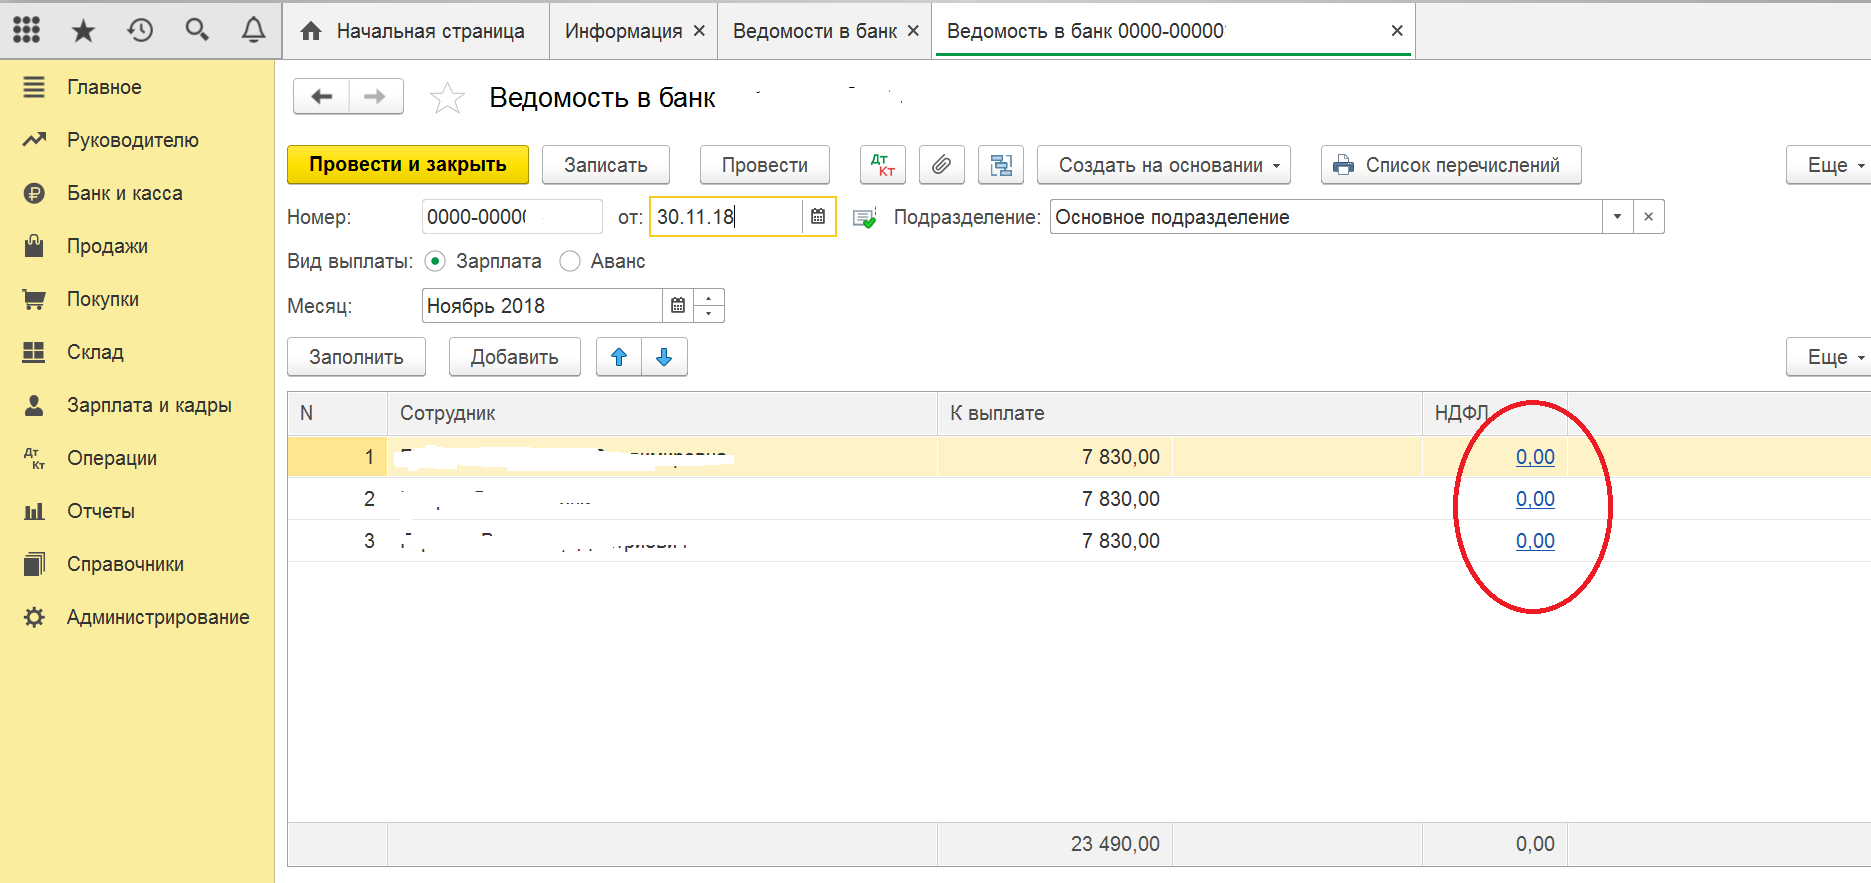
Task: Select the Зарплата radio button
Action: pos(435,261)
